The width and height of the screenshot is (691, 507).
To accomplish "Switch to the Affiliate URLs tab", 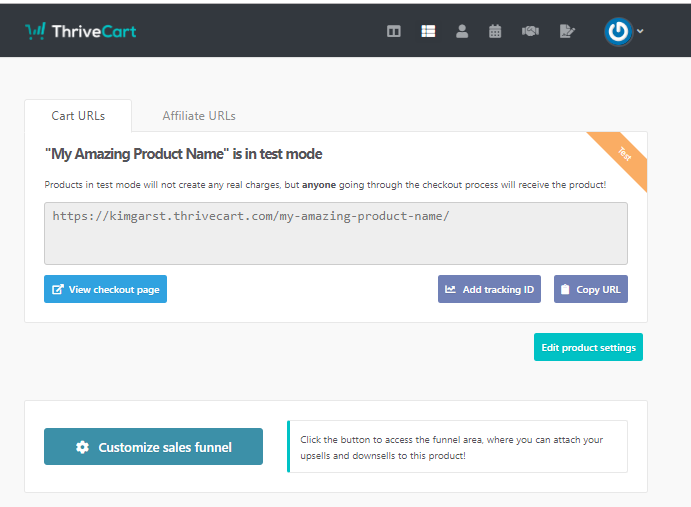I will point(199,116).
